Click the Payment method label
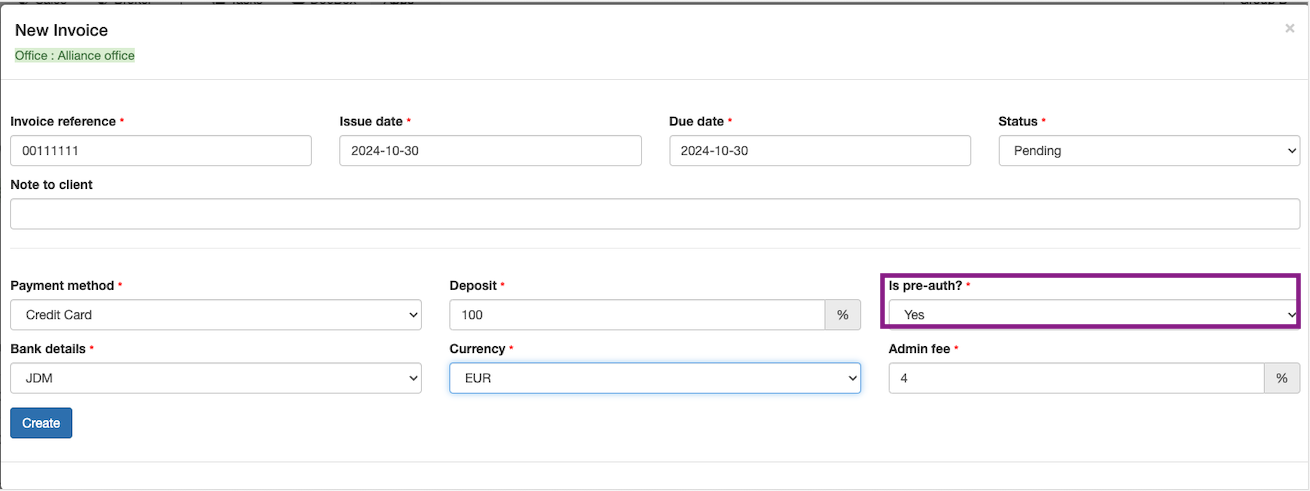 [62, 286]
